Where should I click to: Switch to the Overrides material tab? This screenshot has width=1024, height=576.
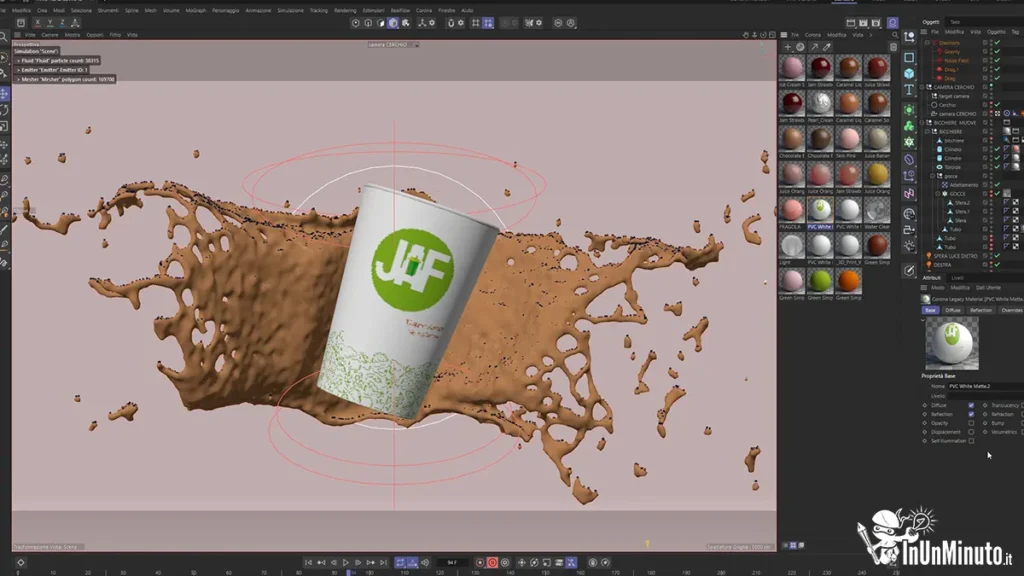(1012, 310)
